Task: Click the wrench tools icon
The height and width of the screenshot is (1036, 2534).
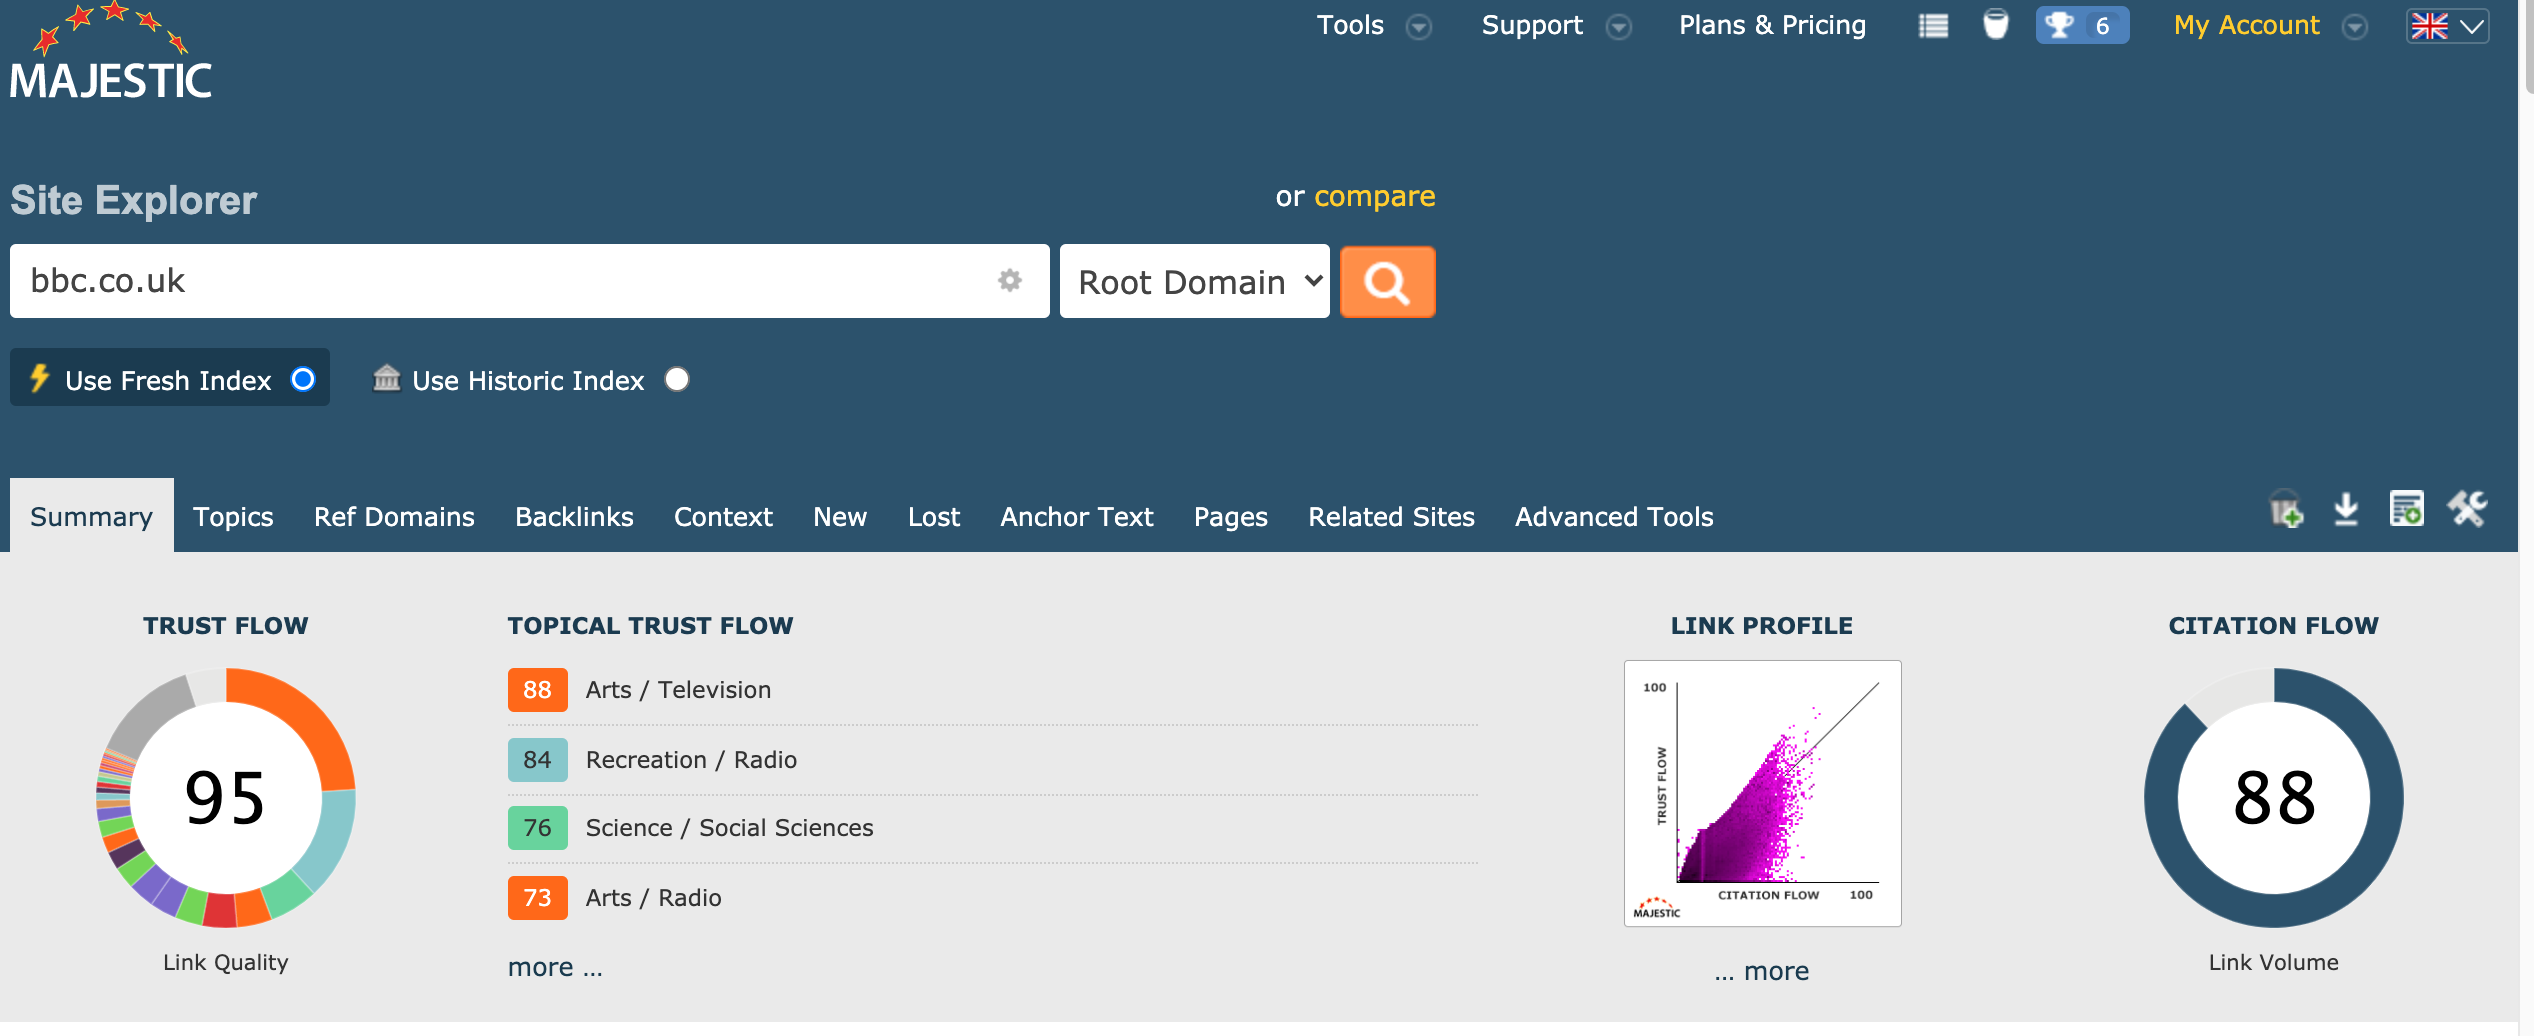Action: [2467, 509]
